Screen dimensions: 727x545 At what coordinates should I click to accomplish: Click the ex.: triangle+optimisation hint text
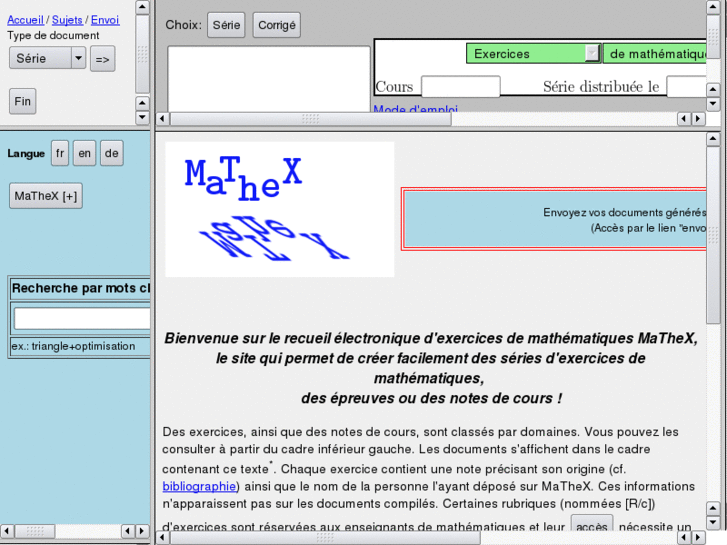73,346
